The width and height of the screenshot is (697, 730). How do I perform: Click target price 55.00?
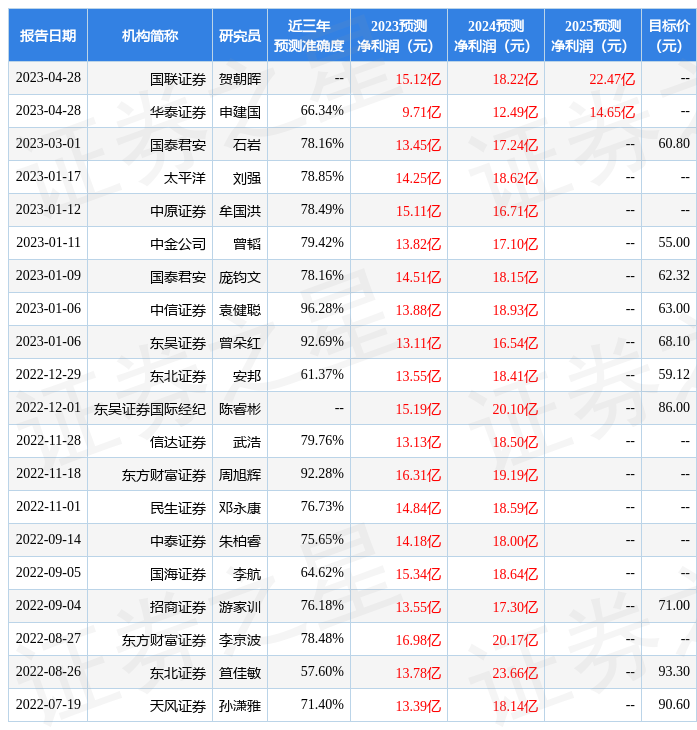(674, 243)
